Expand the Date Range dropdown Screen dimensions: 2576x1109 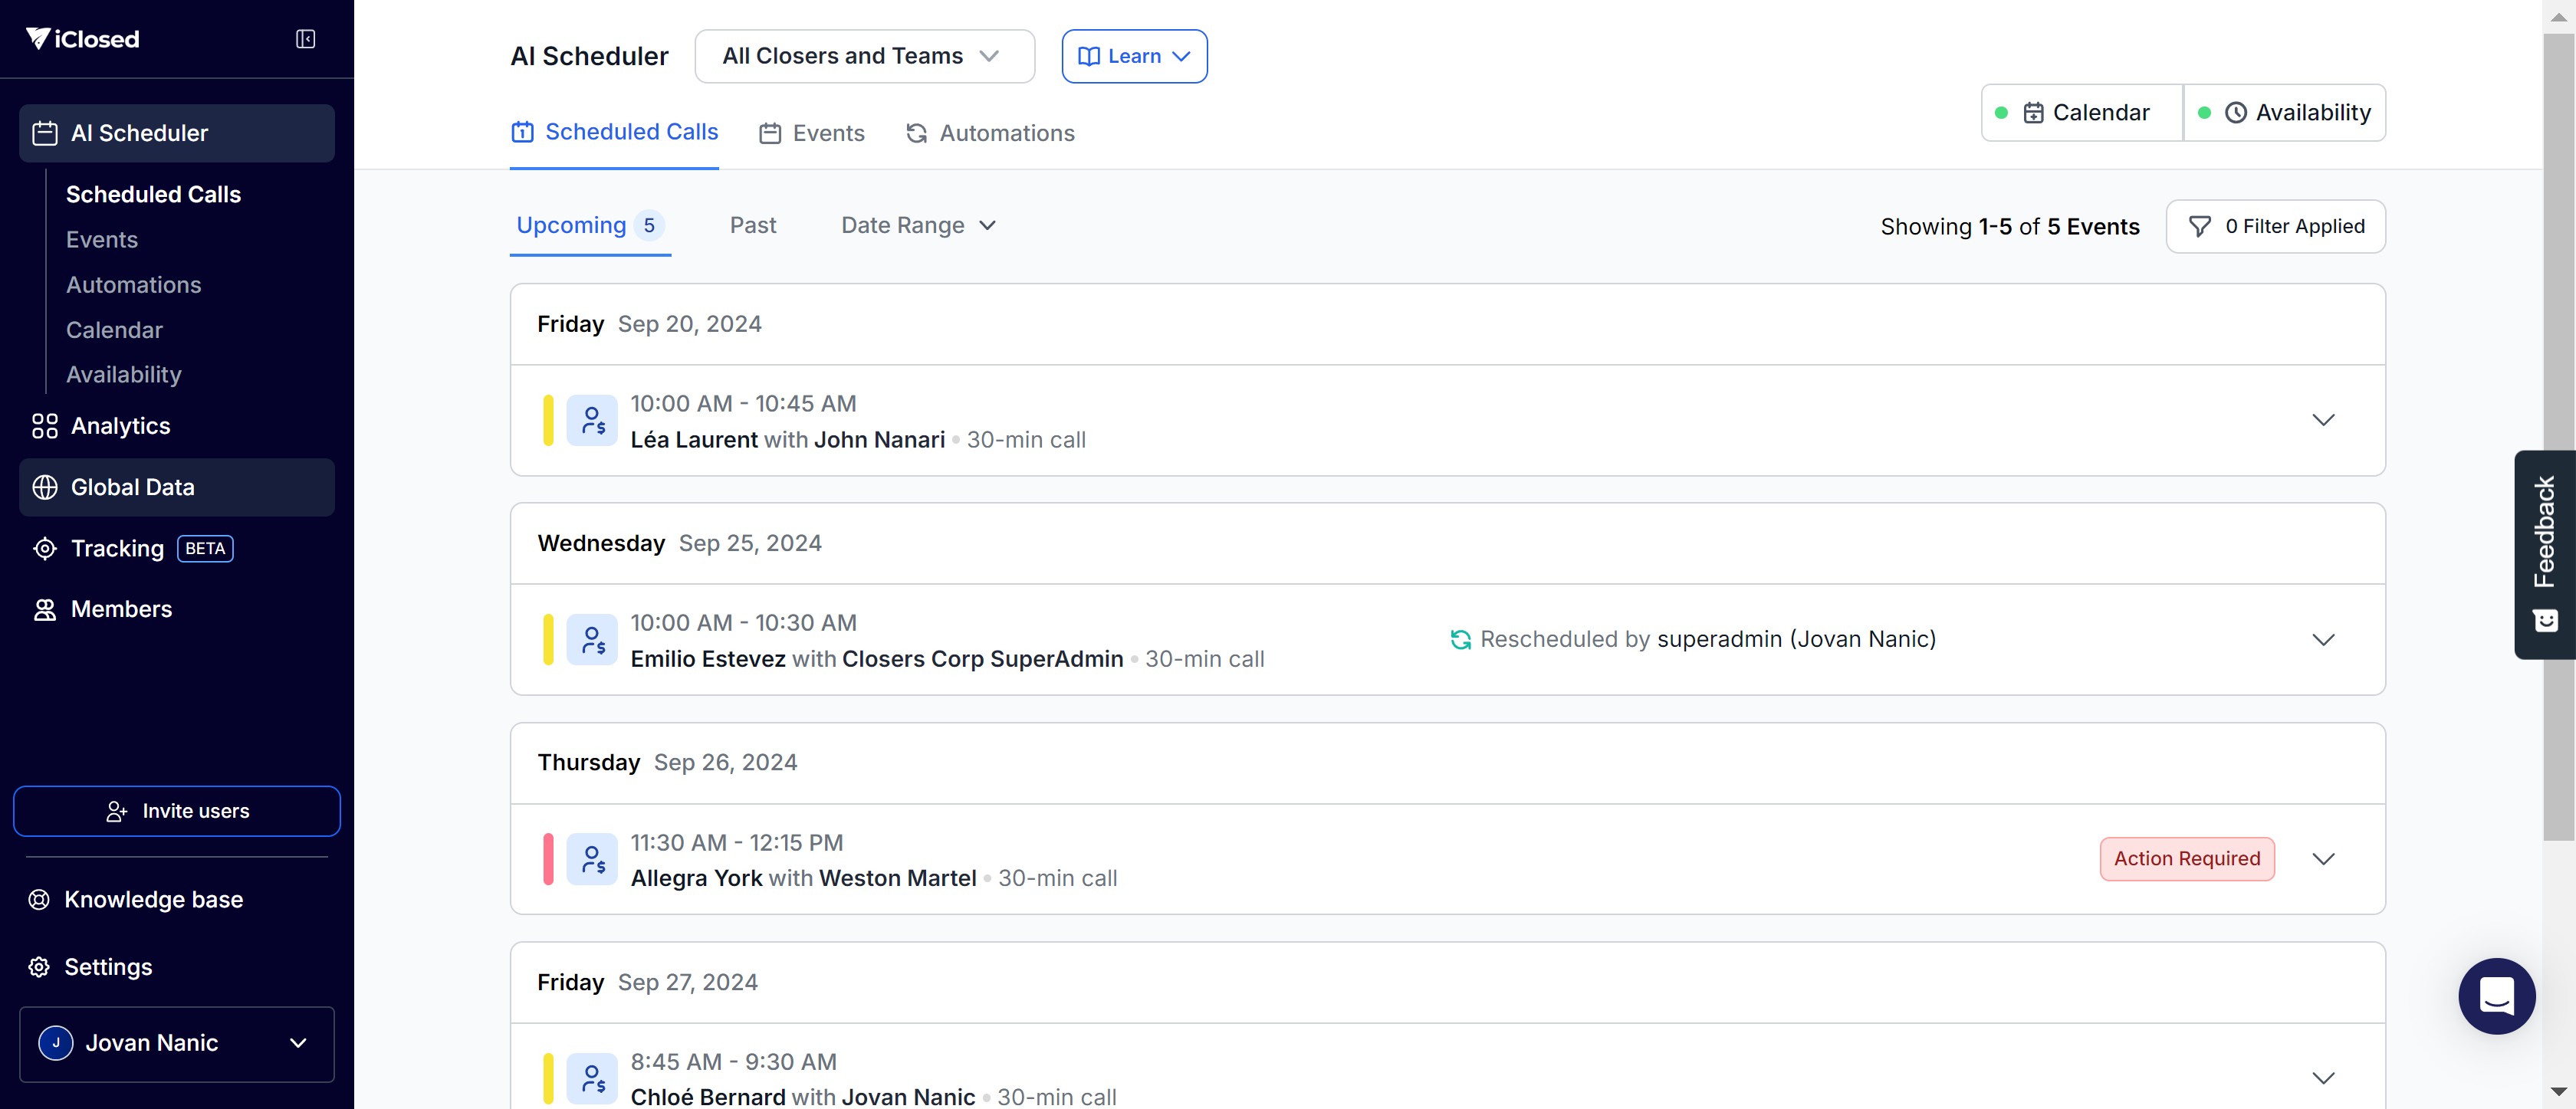918,226
